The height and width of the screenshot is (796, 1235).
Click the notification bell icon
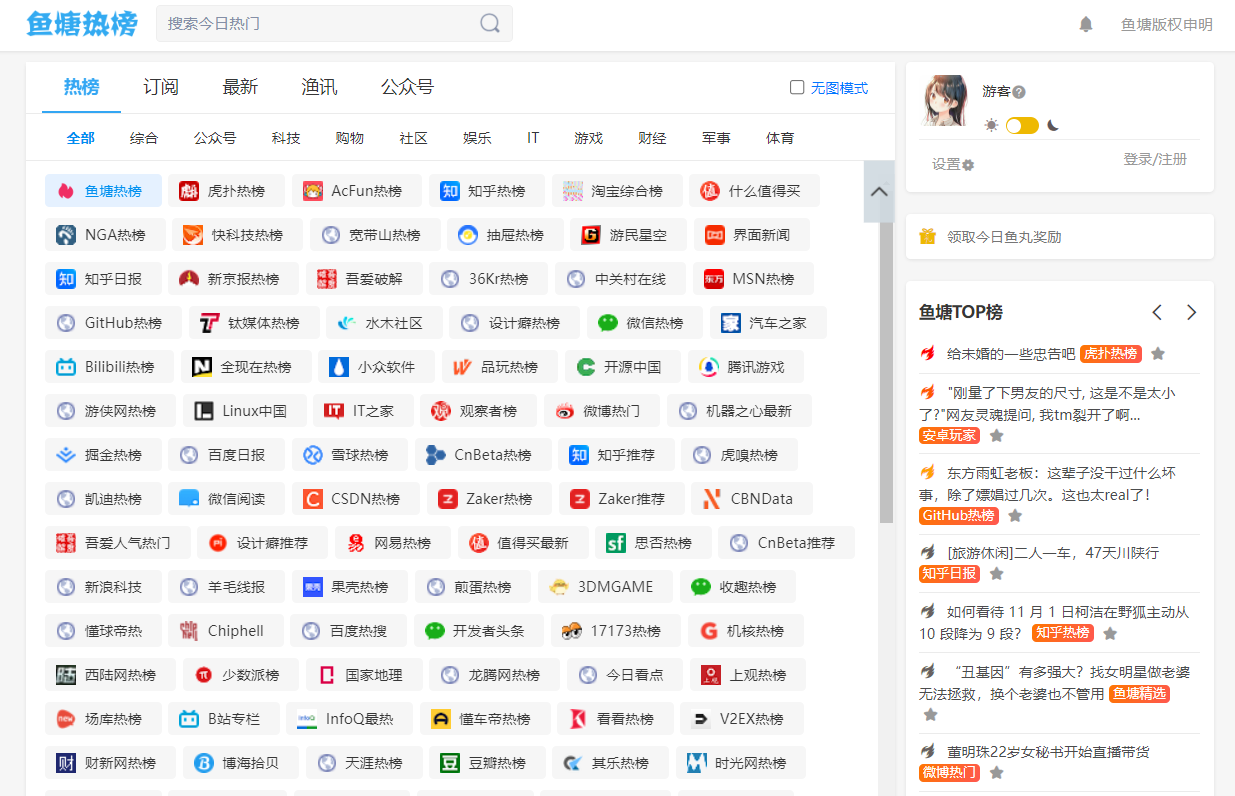tap(1086, 25)
